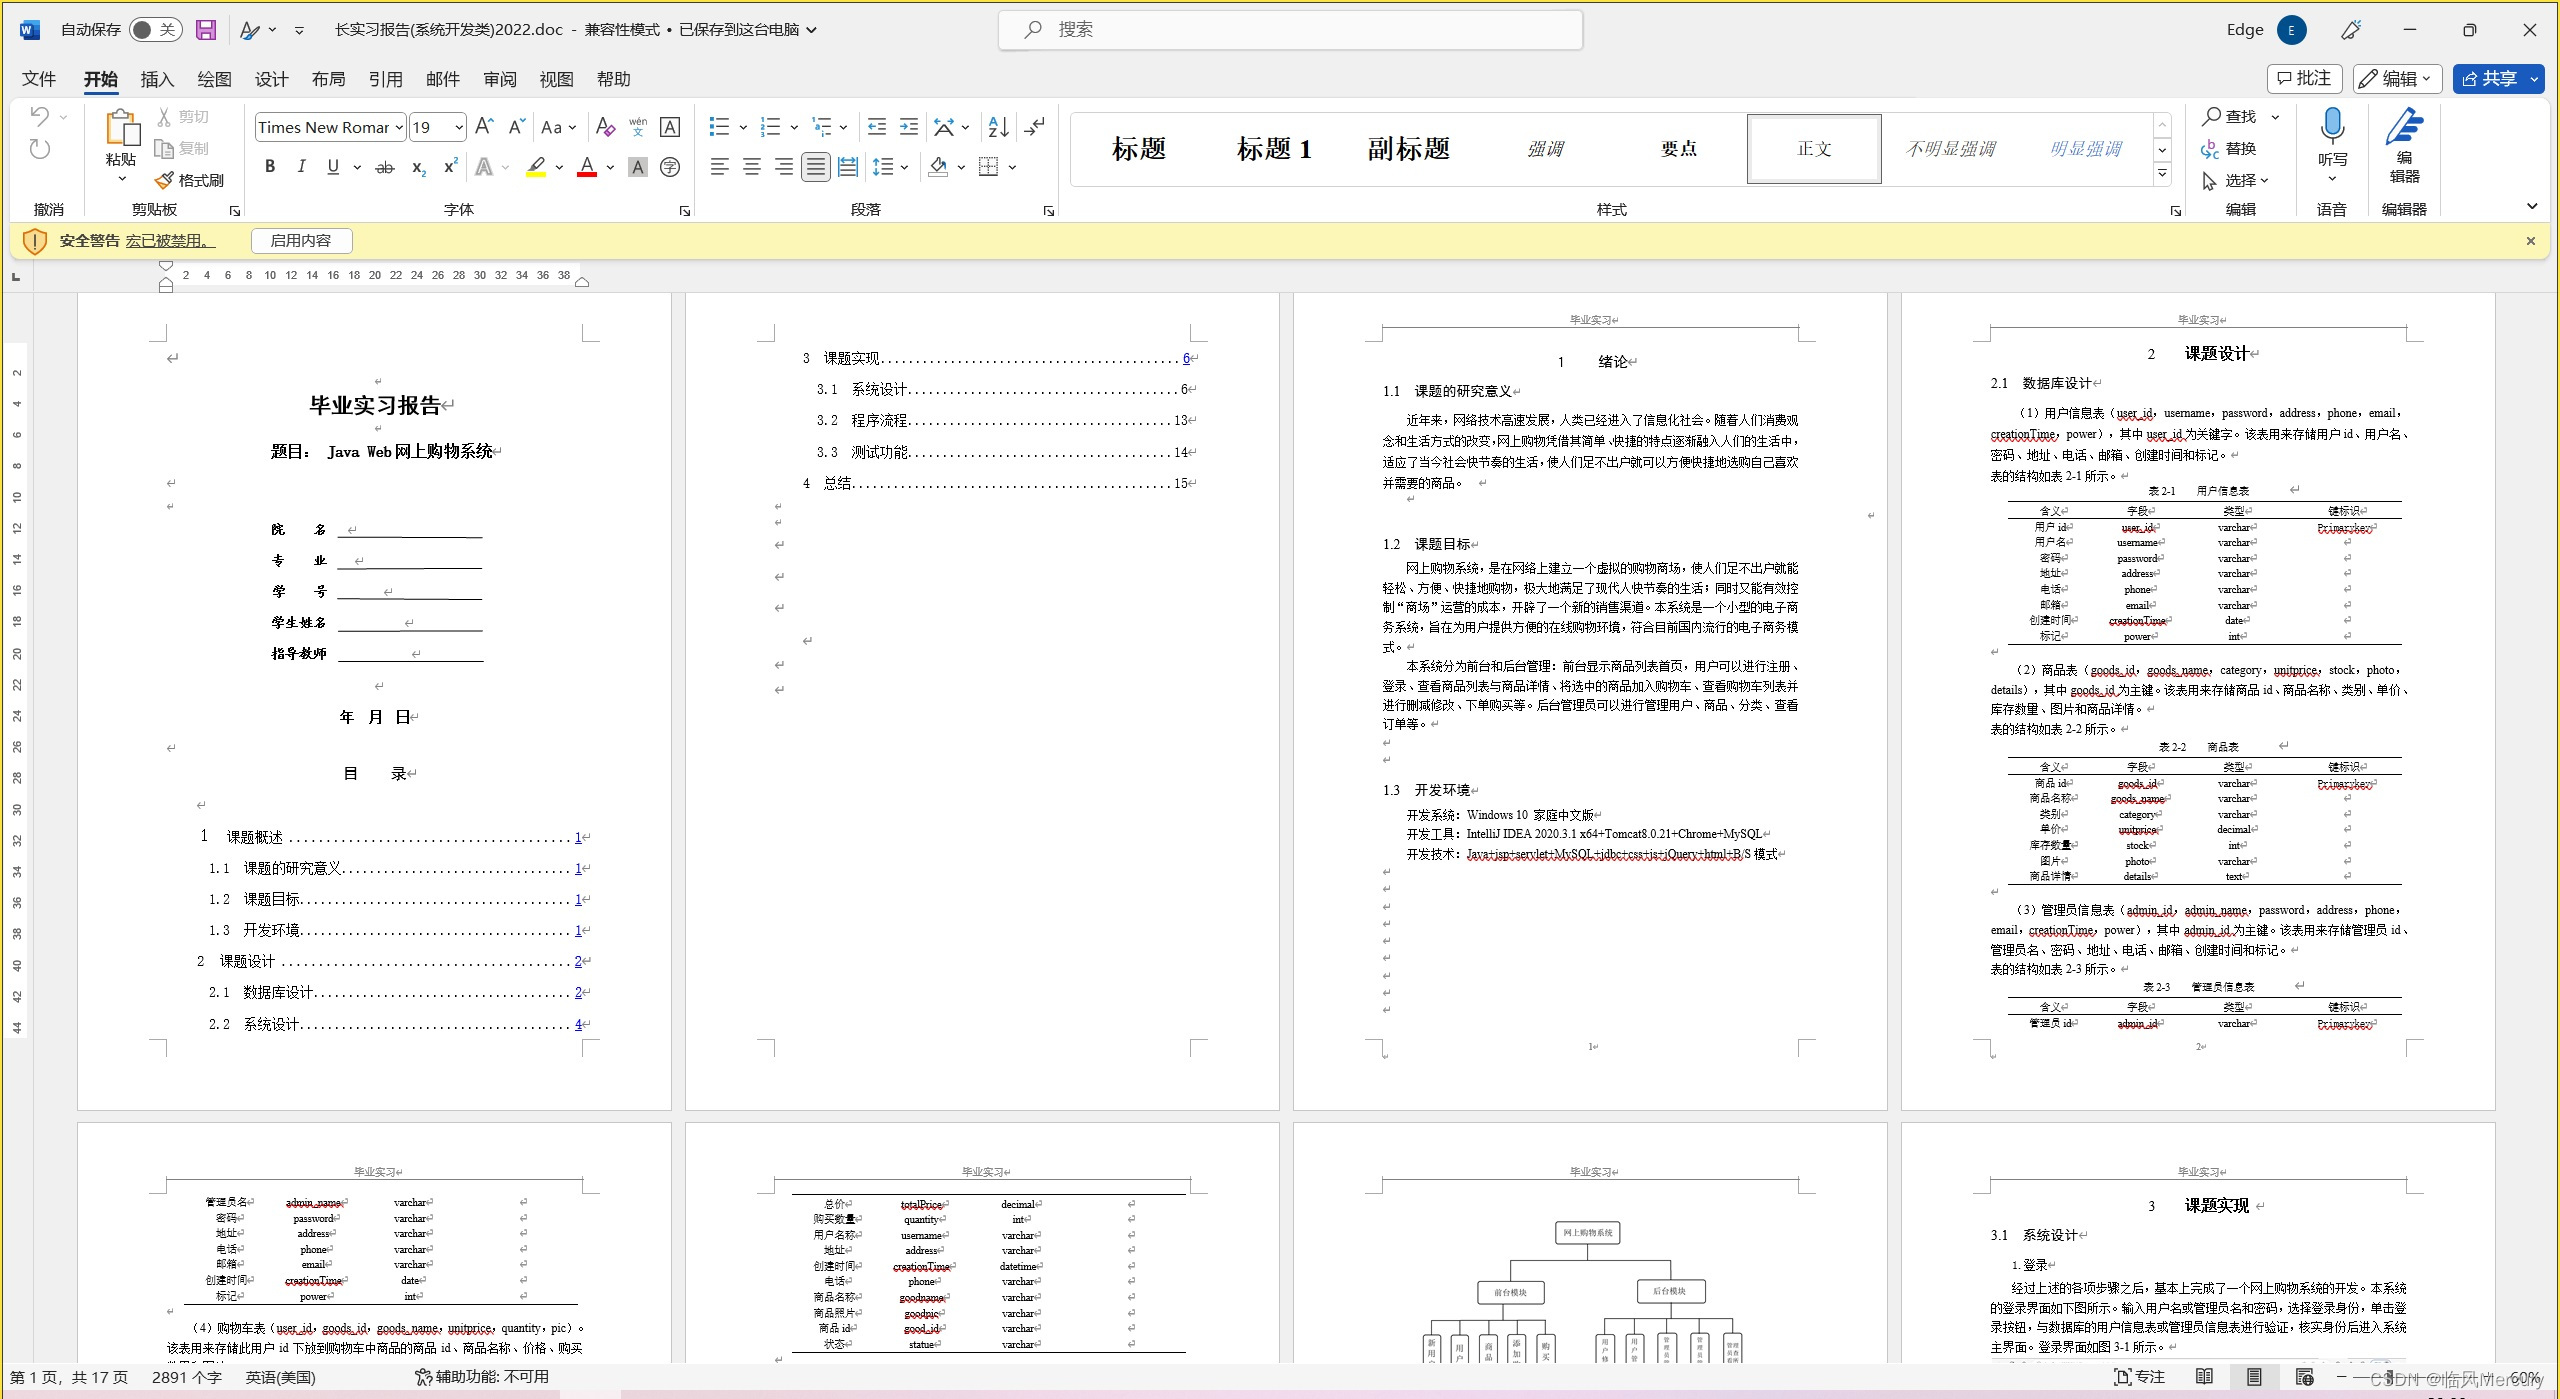Open the Select 选择 dropdown
2560x1399 pixels.
(x=2235, y=181)
